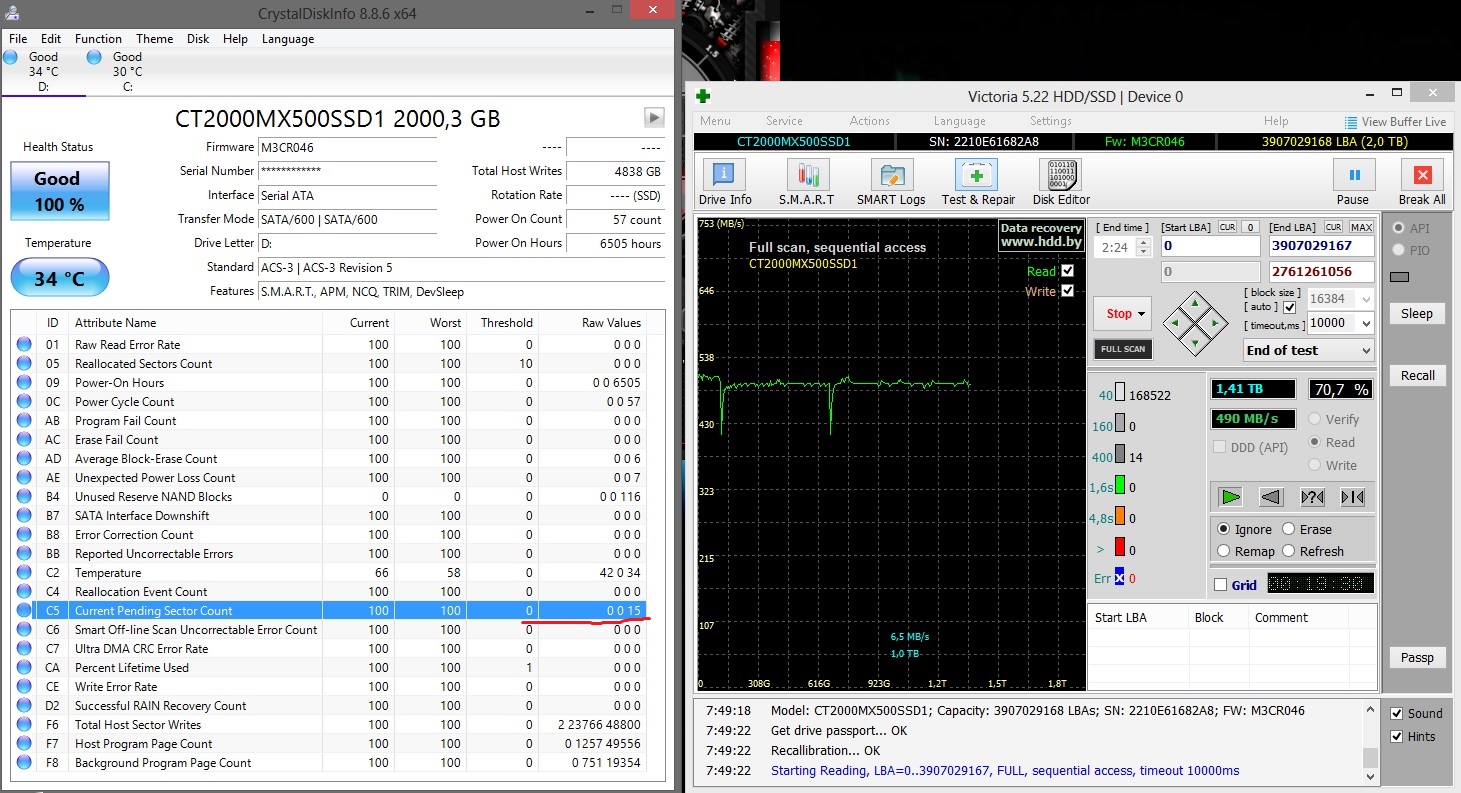Select the Remap radio button
Image resolution: width=1461 pixels, height=793 pixels.
(1224, 551)
